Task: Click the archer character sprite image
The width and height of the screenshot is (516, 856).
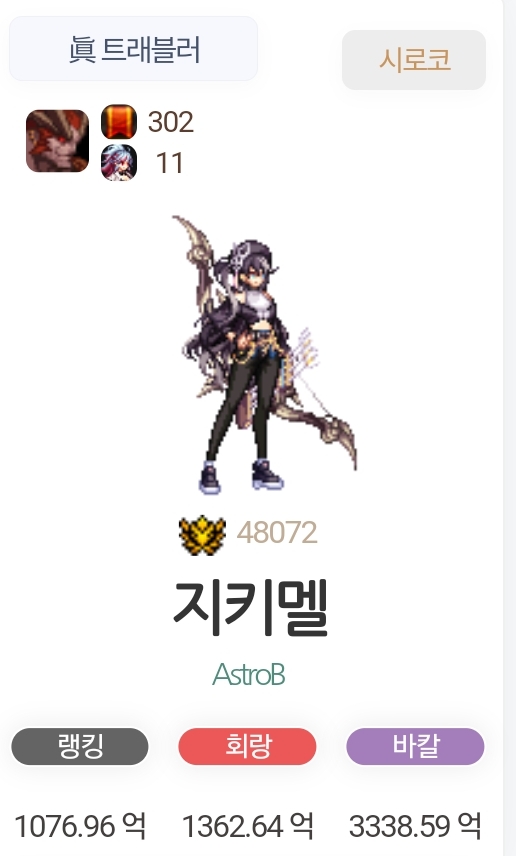Action: point(264,354)
